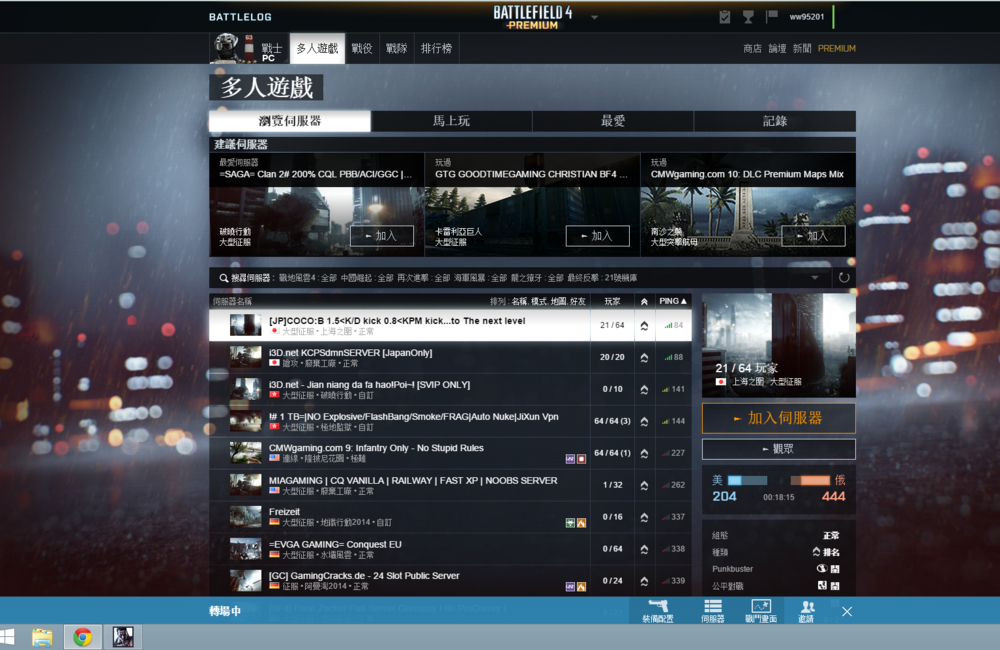
Task: Click the thumbnail of the Freizeit server
Action: pyautogui.click(x=246, y=517)
